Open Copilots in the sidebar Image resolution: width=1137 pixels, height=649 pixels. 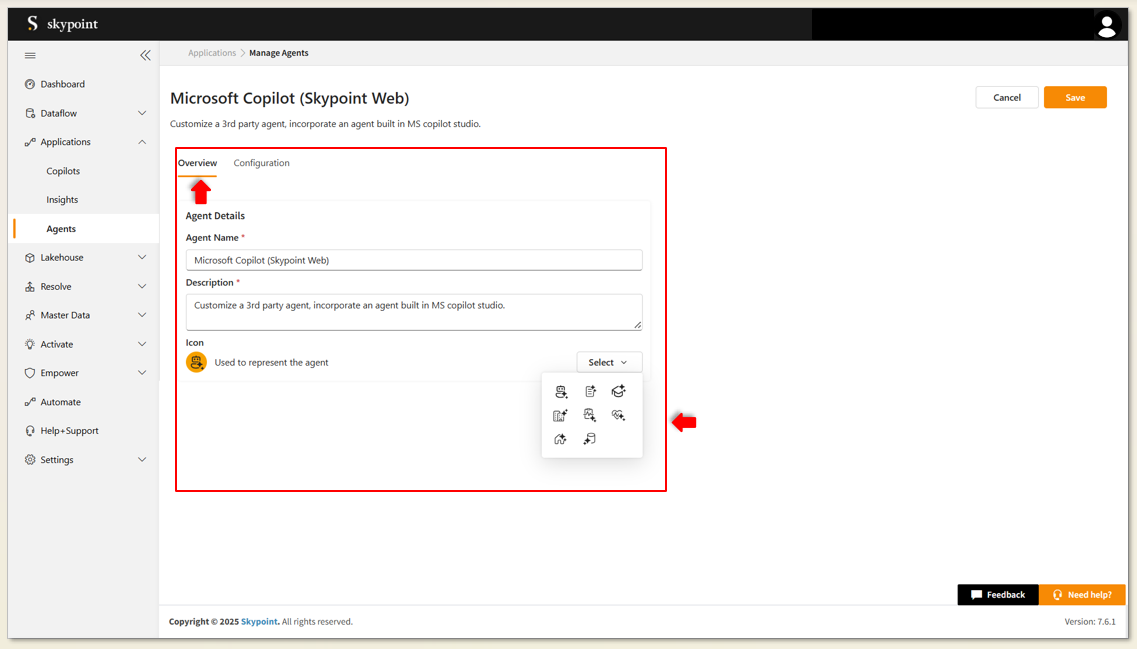pos(63,171)
